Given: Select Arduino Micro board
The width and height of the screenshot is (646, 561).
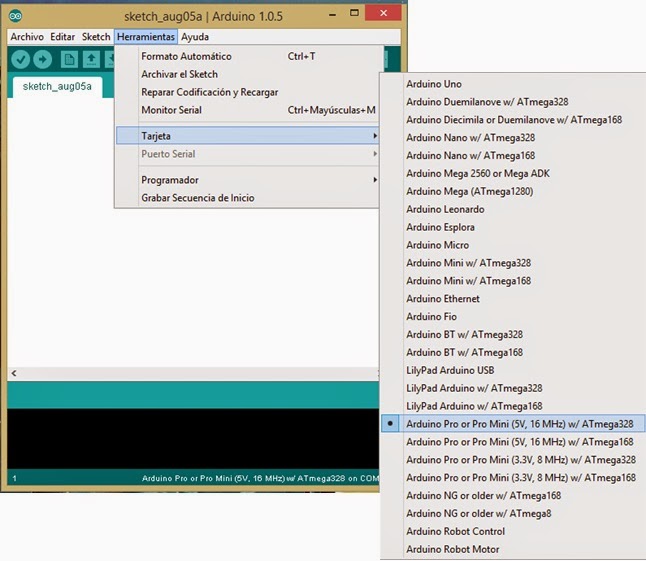Looking at the screenshot, I should [x=513, y=245].
